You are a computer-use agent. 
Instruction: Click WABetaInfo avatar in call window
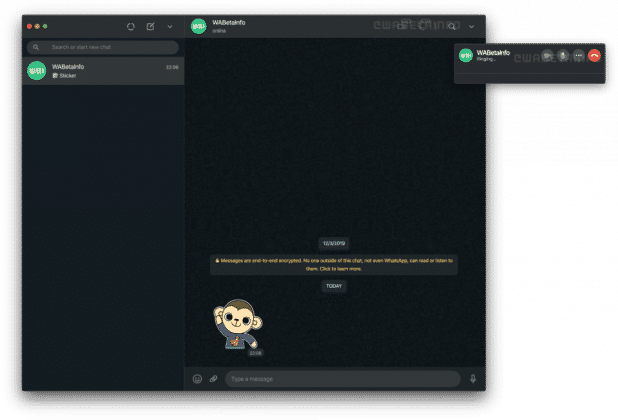(465, 55)
